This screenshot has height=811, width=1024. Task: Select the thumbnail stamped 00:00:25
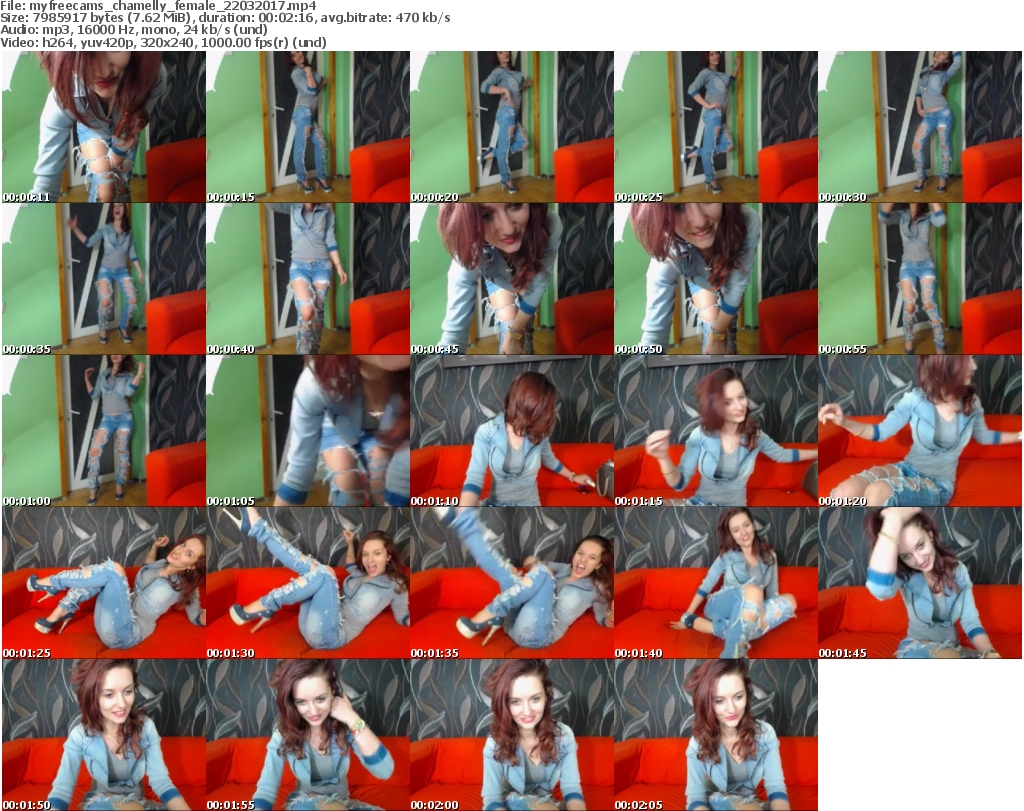[x=716, y=127]
